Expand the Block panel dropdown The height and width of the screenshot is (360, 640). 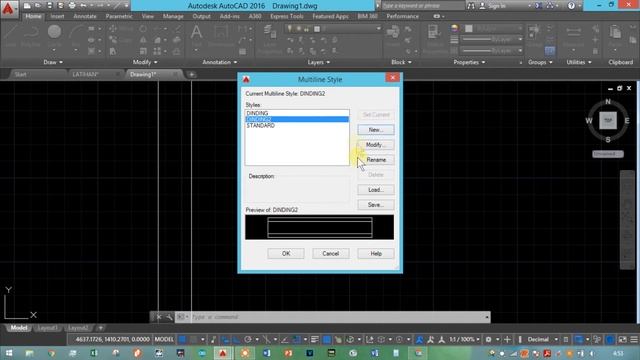(401, 62)
